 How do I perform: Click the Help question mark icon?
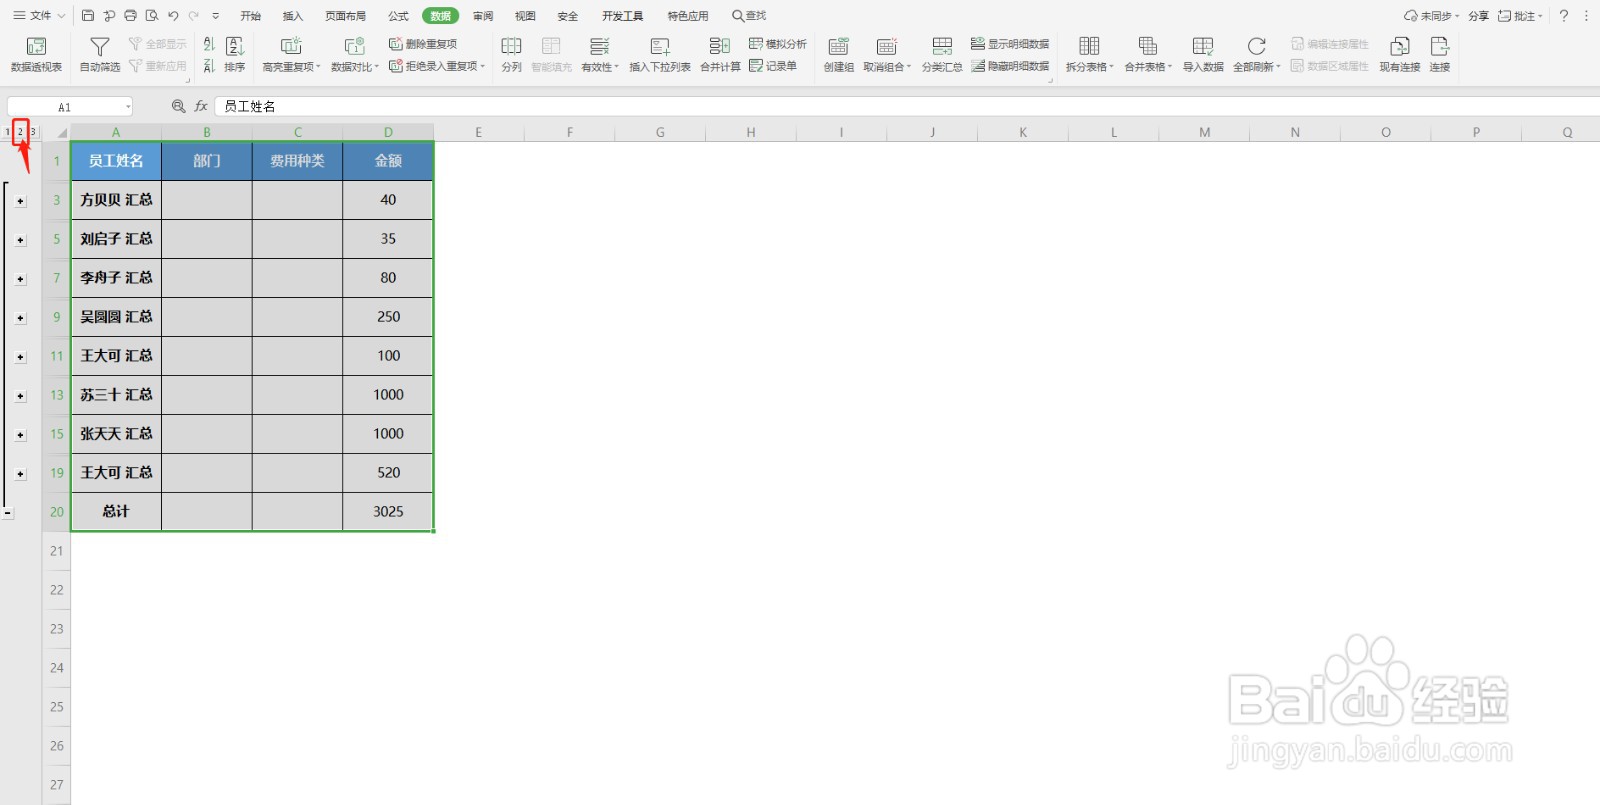coord(1564,16)
